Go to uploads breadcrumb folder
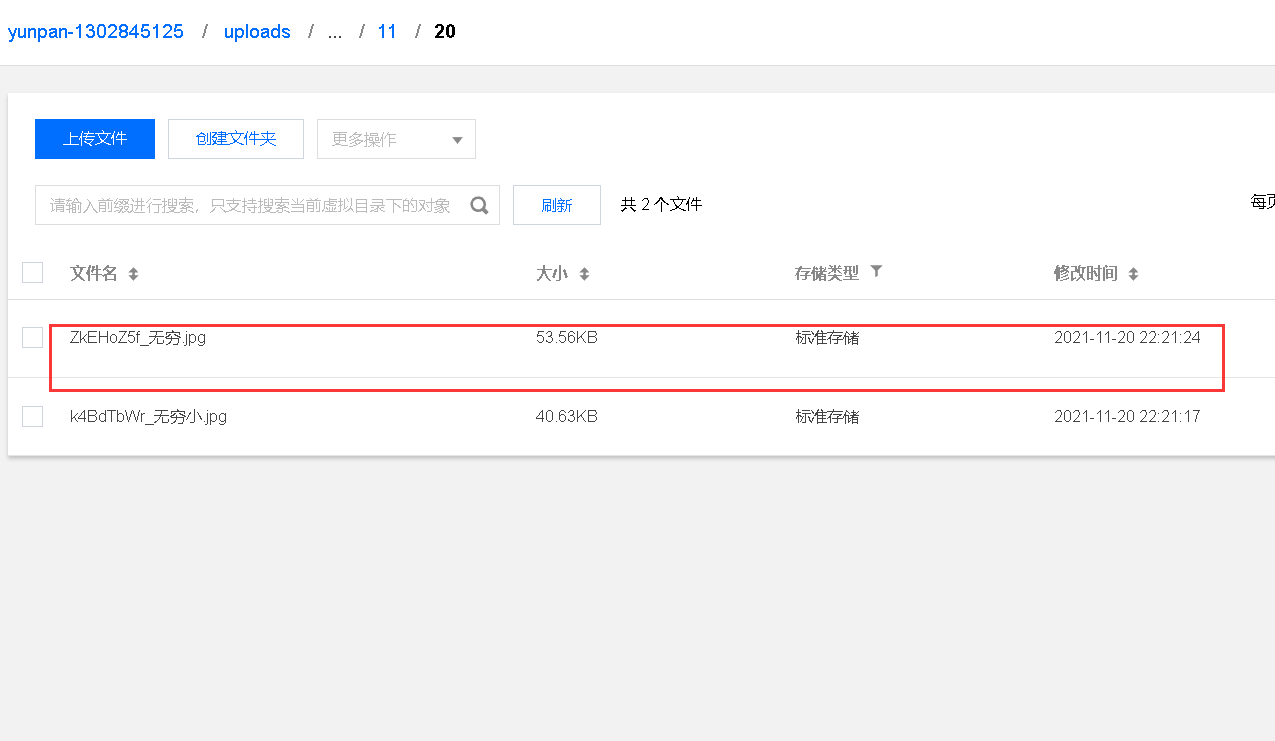Screen dimensions: 1275x741 pos(257,32)
